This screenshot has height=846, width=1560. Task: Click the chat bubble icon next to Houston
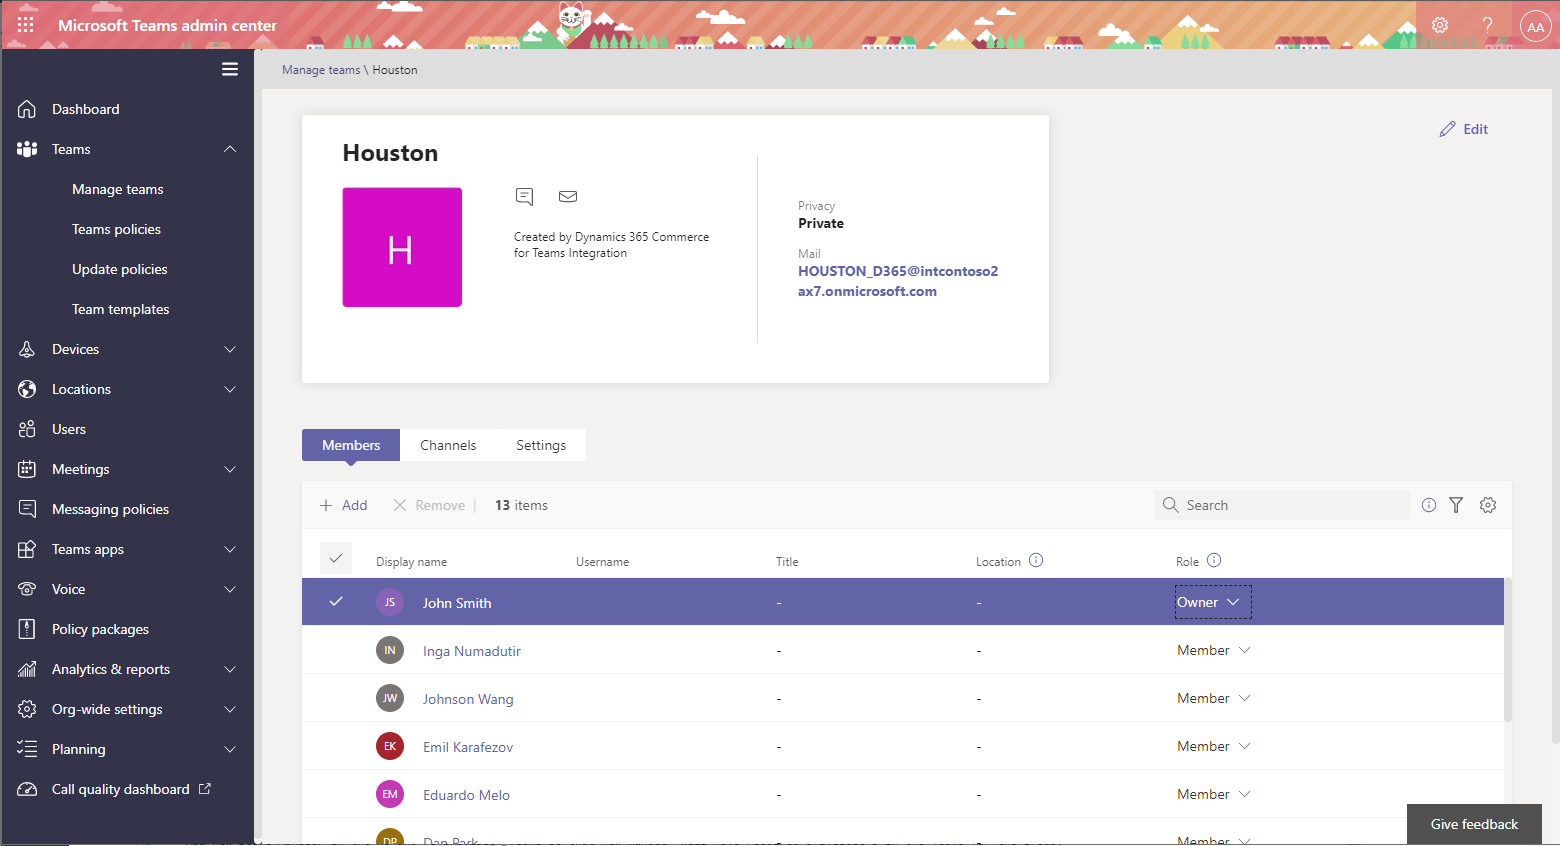tap(524, 196)
